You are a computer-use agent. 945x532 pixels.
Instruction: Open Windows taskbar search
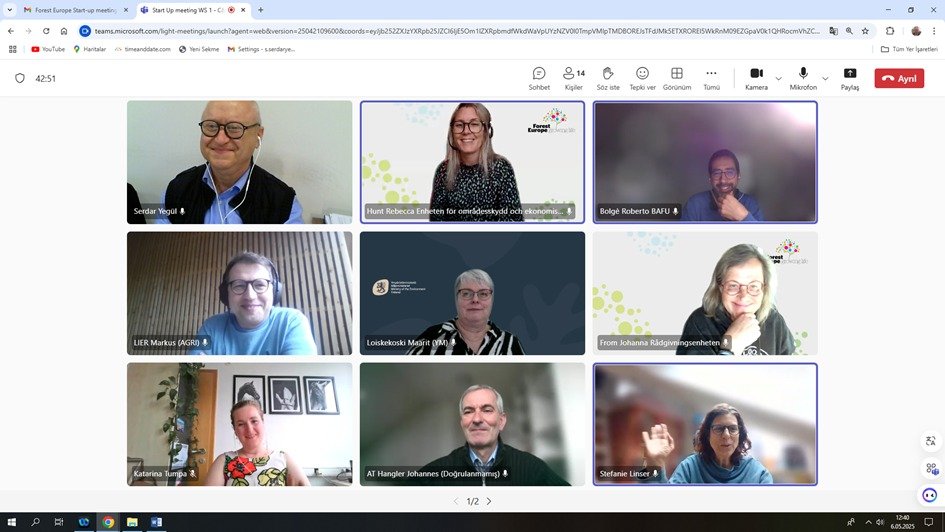pos(35,522)
